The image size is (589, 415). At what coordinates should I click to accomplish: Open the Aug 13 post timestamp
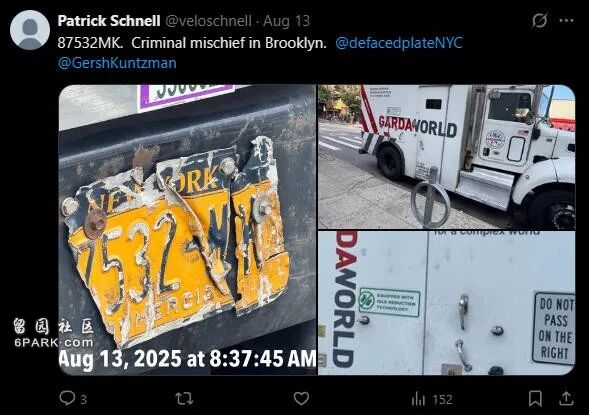point(287,21)
